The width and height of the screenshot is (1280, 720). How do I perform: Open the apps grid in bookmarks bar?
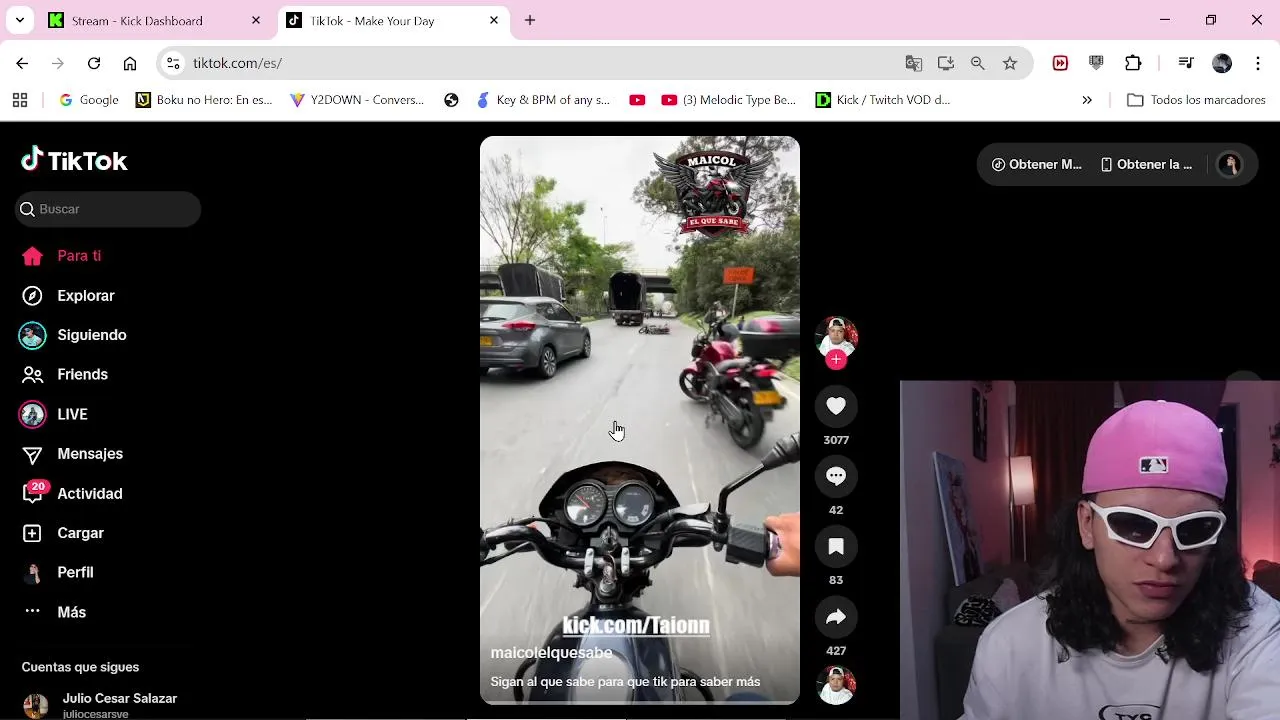pos(20,100)
